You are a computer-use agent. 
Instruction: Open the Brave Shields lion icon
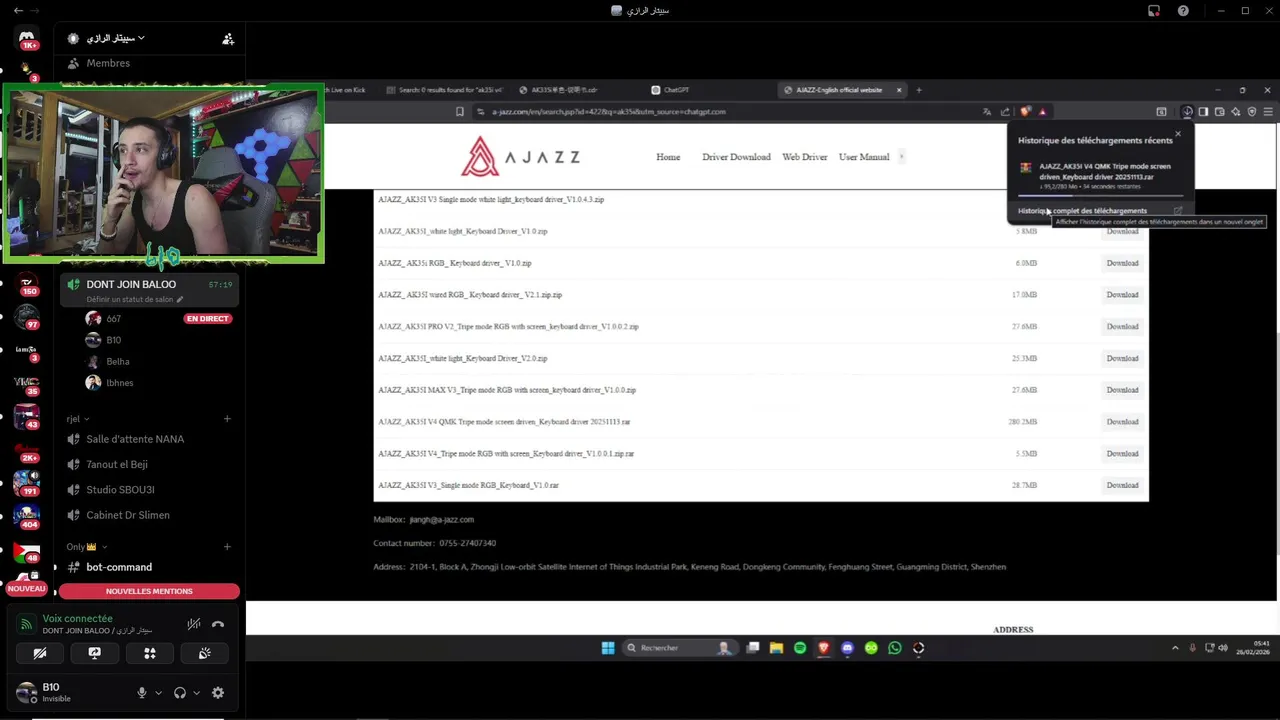[1025, 112]
